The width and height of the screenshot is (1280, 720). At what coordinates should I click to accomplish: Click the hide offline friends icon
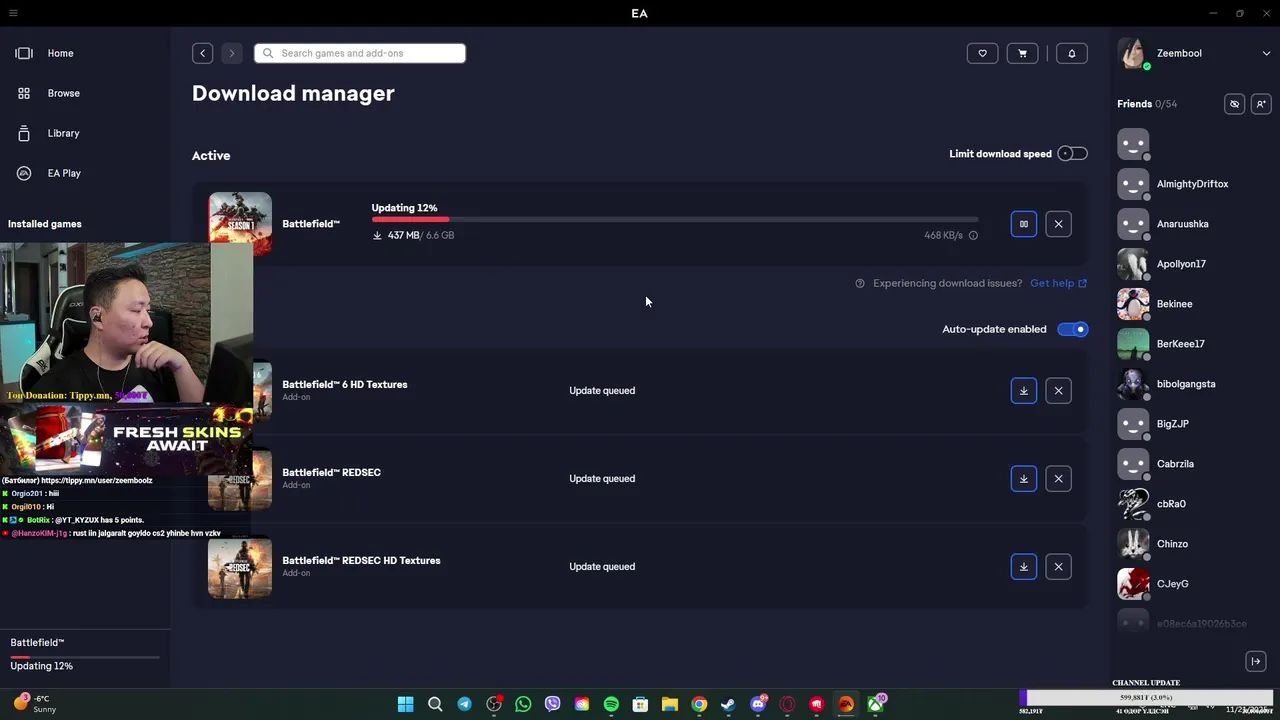pyautogui.click(x=1235, y=104)
